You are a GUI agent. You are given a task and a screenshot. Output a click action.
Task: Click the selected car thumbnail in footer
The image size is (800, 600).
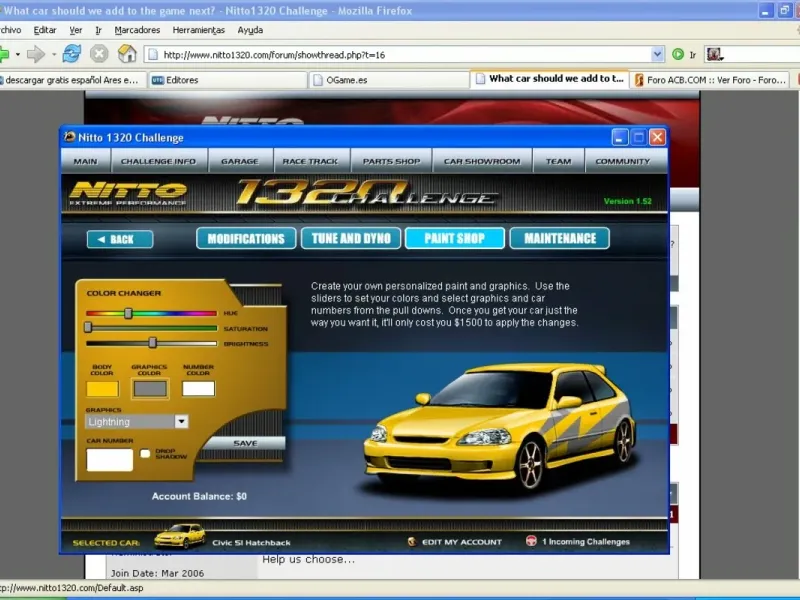pyautogui.click(x=179, y=537)
